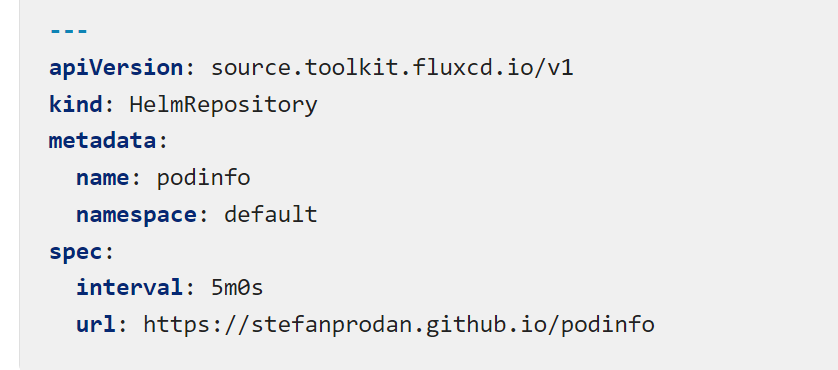This screenshot has height=370, width=838.
Task: Click the v1 version suffix
Action: (560, 68)
